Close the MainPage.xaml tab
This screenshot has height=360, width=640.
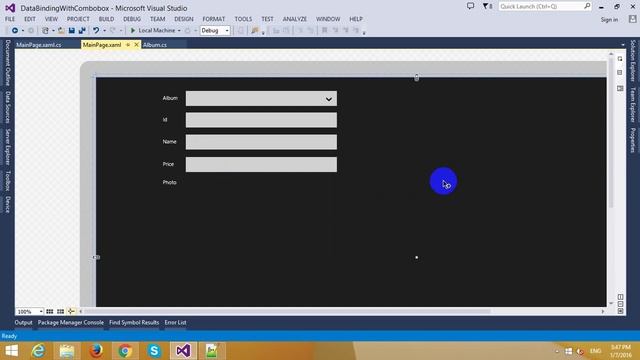pyautogui.click(x=136, y=45)
